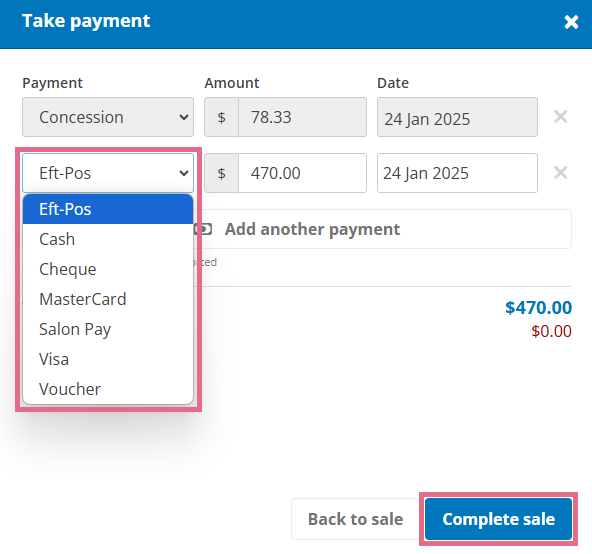Select Visa as payment type

tap(108, 359)
